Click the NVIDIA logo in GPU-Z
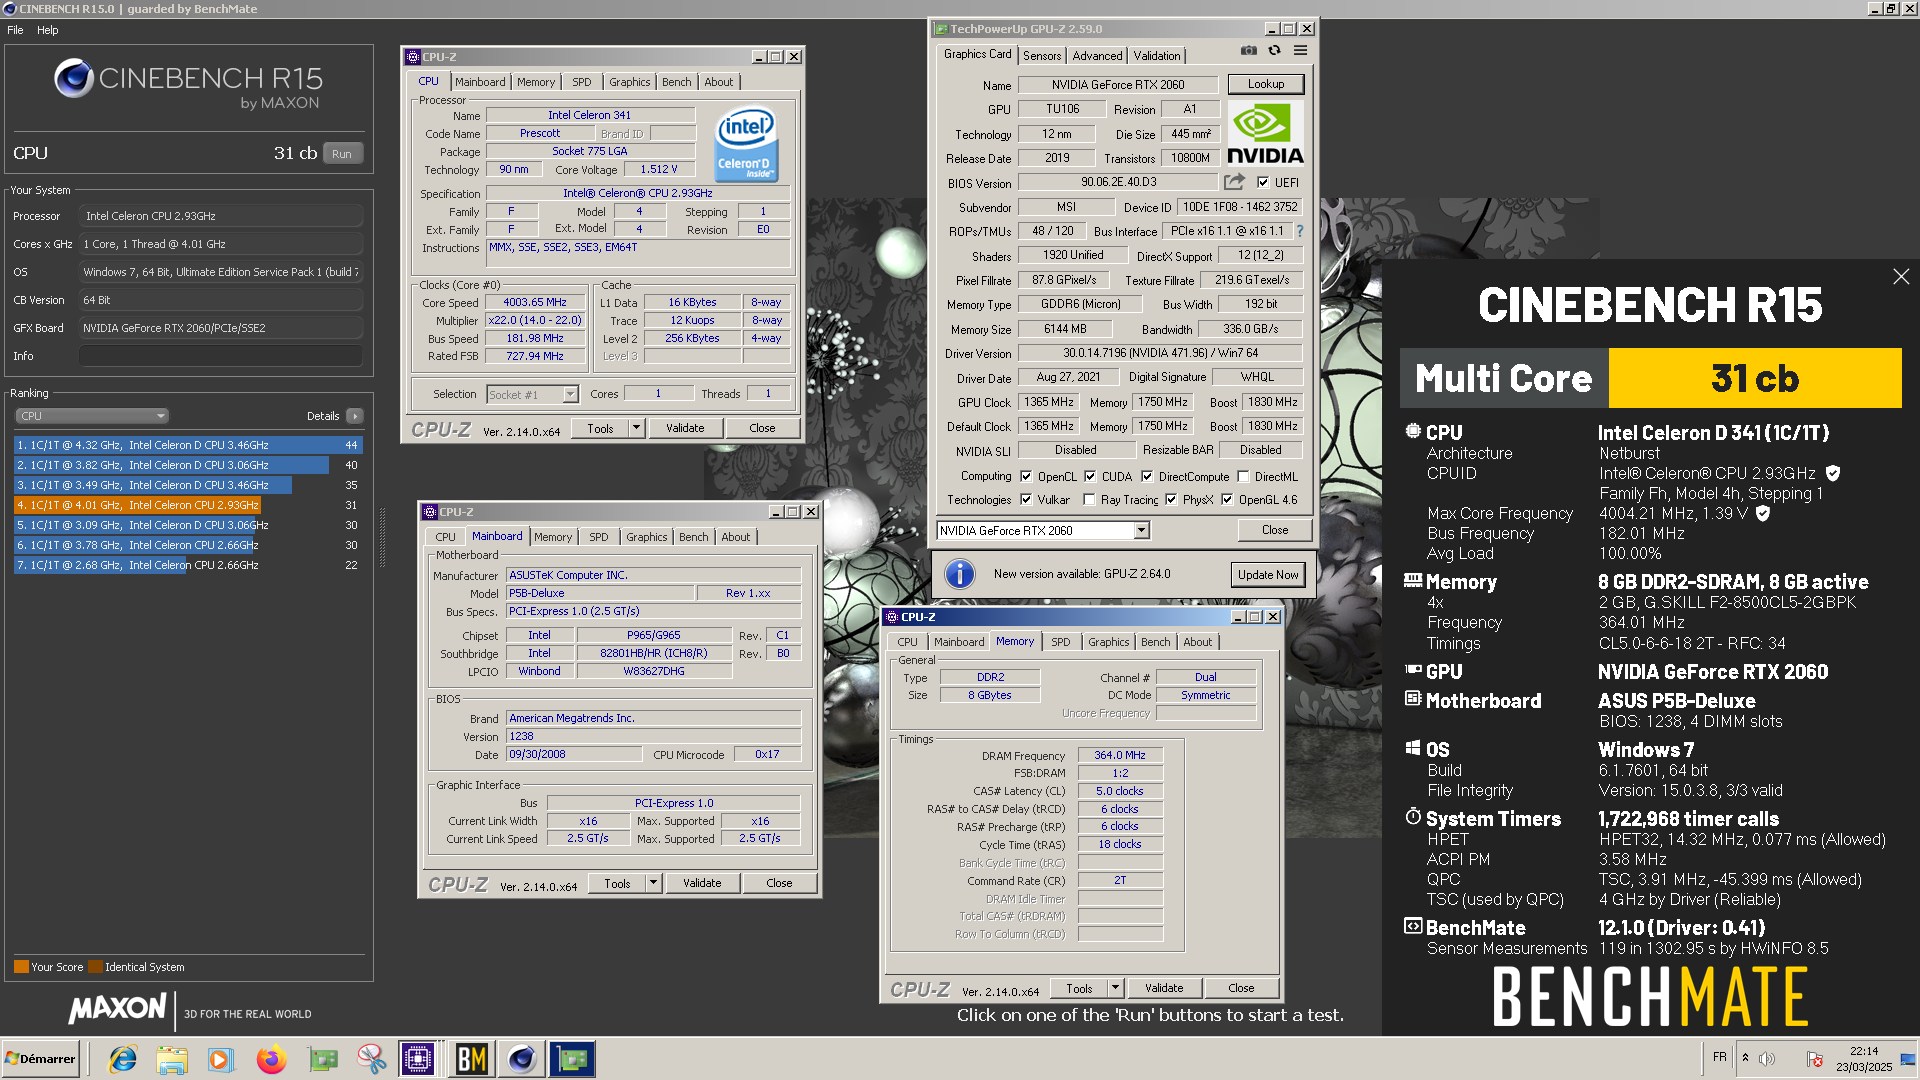The height and width of the screenshot is (1080, 1920). point(1265,133)
